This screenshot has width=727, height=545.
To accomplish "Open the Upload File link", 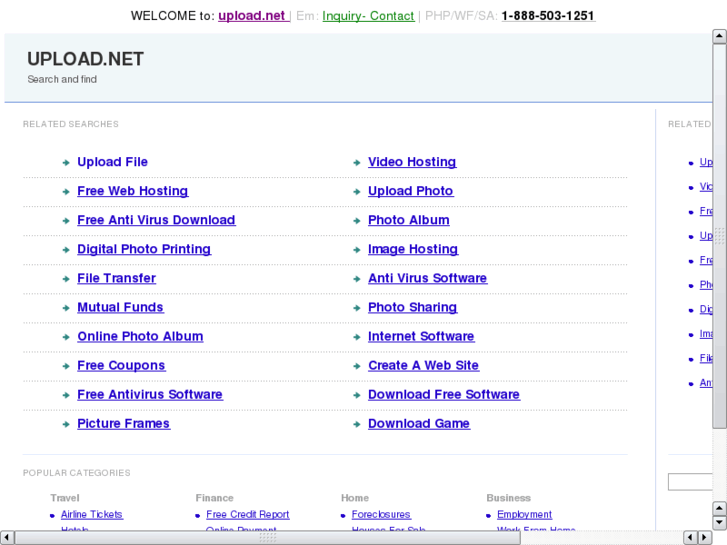I will point(113,162).
